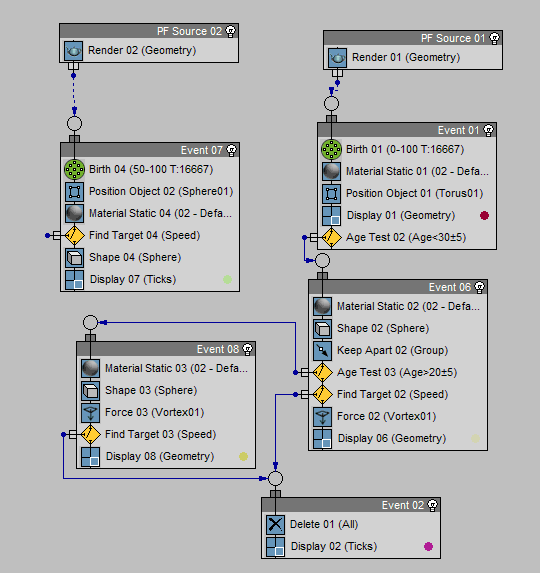Click the Position Object 01 icon

pyautogui.click(x=331, y=193)
